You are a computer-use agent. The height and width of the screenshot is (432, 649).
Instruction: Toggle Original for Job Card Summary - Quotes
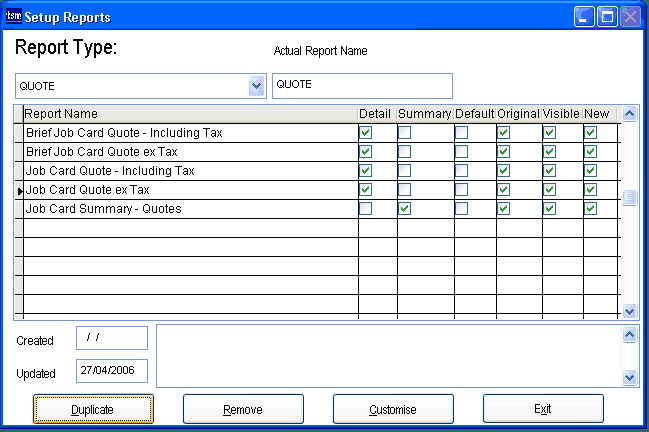click(504, 209)
